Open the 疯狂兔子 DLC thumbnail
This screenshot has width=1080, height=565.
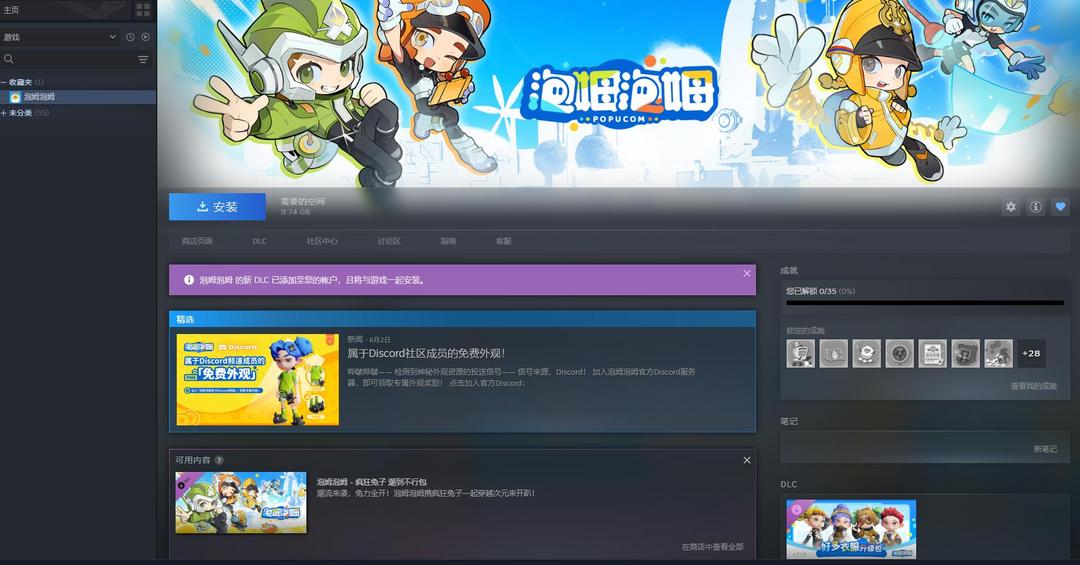click(241, 502)
